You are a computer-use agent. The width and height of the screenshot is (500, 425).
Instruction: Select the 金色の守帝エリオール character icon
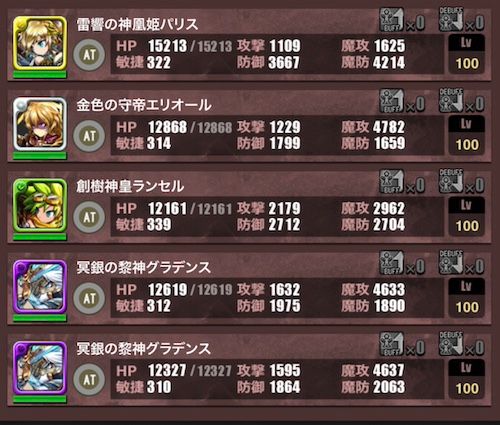[40, 124]
